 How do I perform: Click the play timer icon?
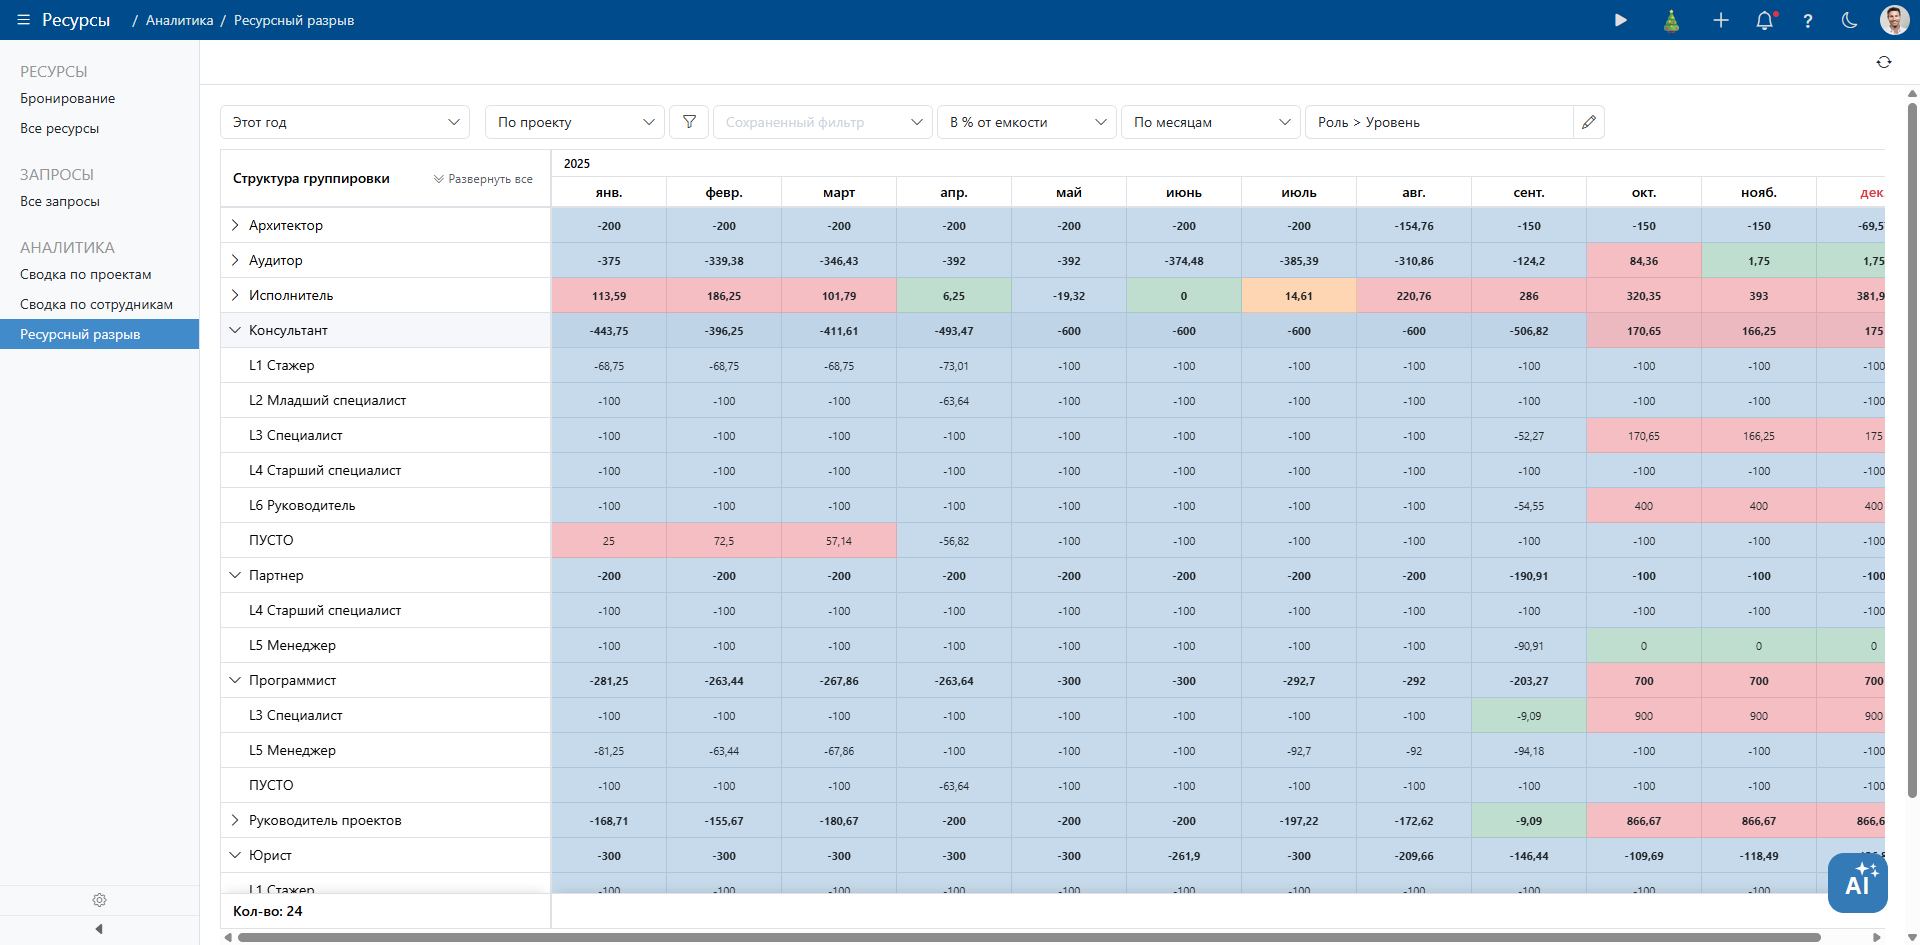click(1621, 20)
